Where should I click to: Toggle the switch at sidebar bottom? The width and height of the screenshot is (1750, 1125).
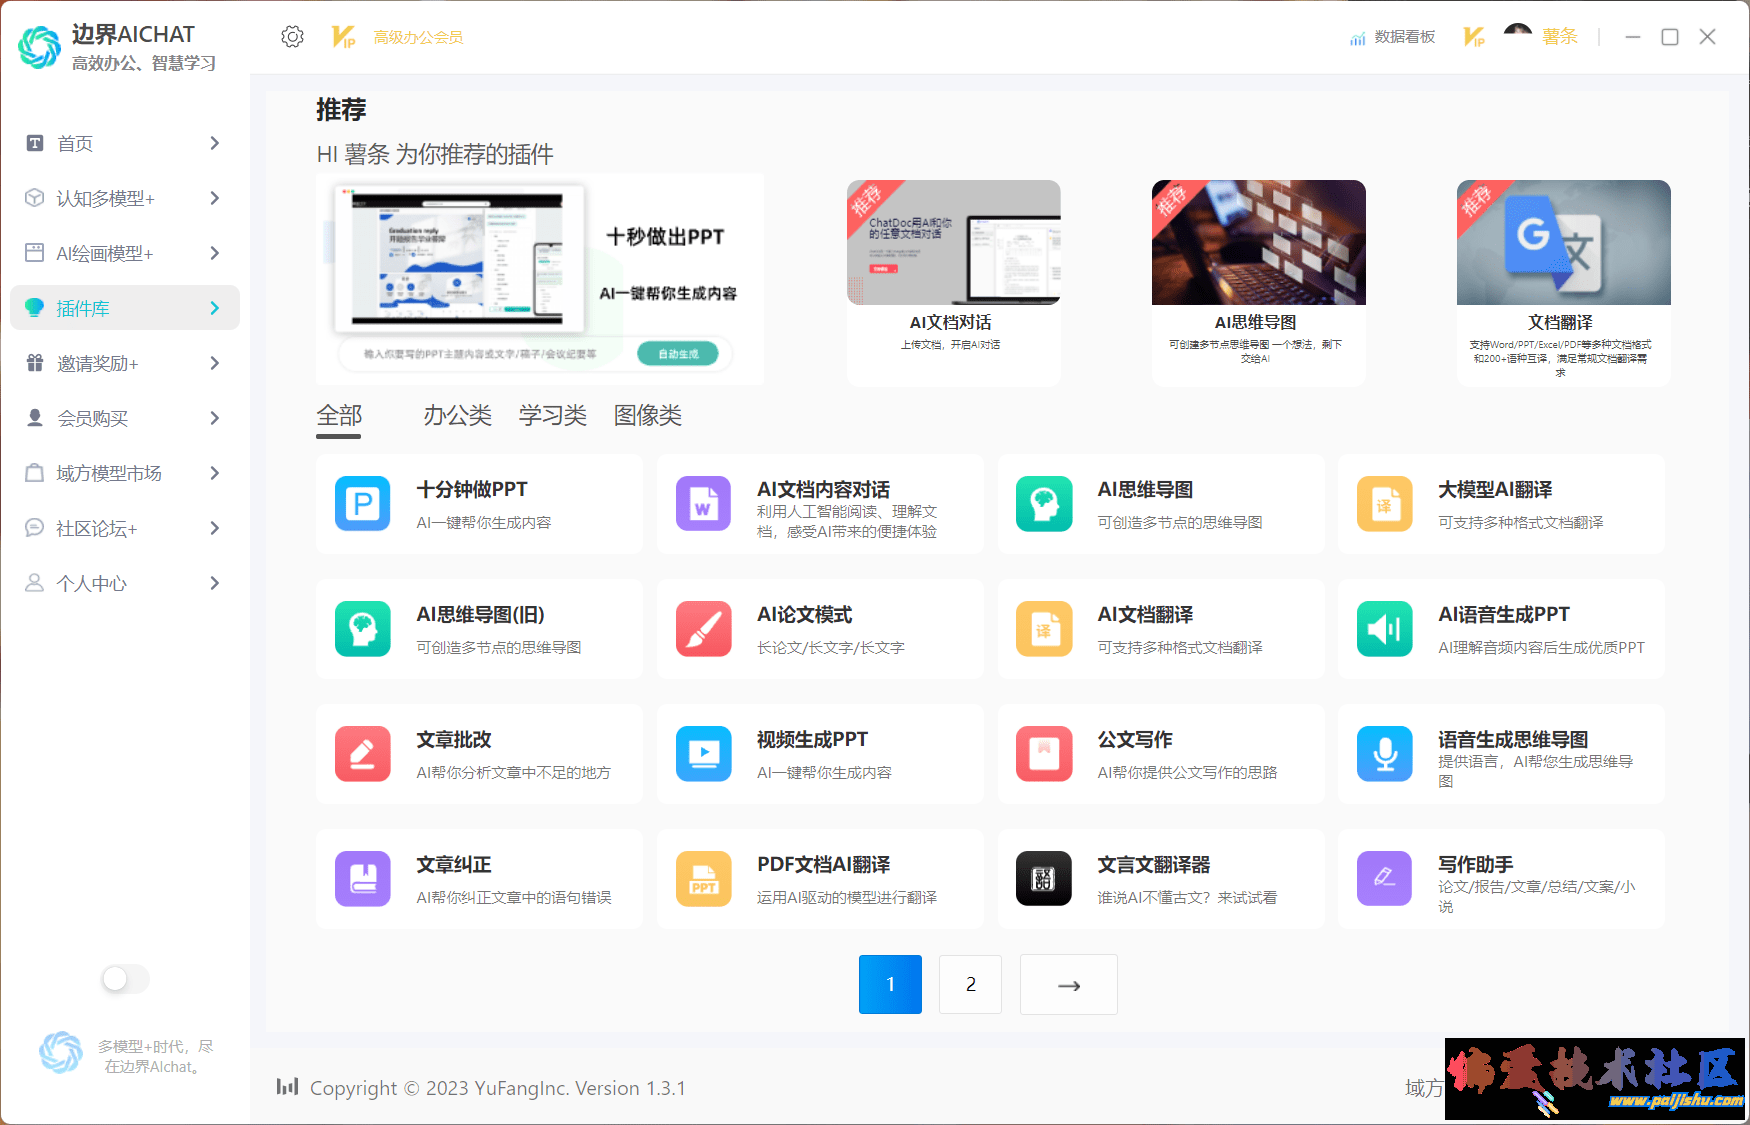coord(125,978)
